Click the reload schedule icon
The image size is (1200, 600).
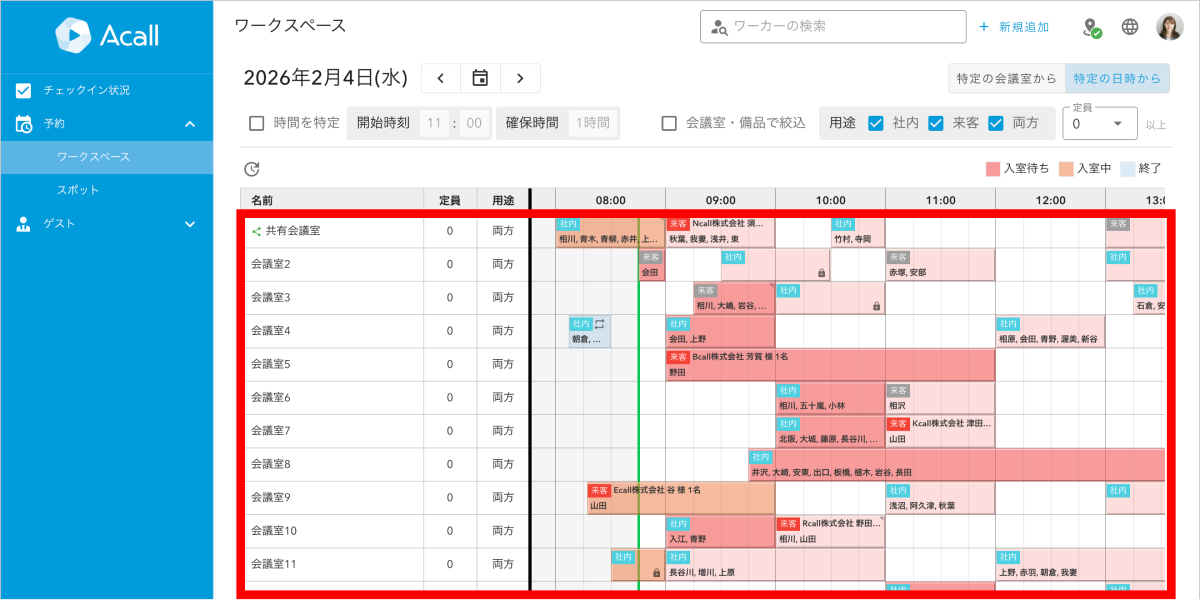252,169
